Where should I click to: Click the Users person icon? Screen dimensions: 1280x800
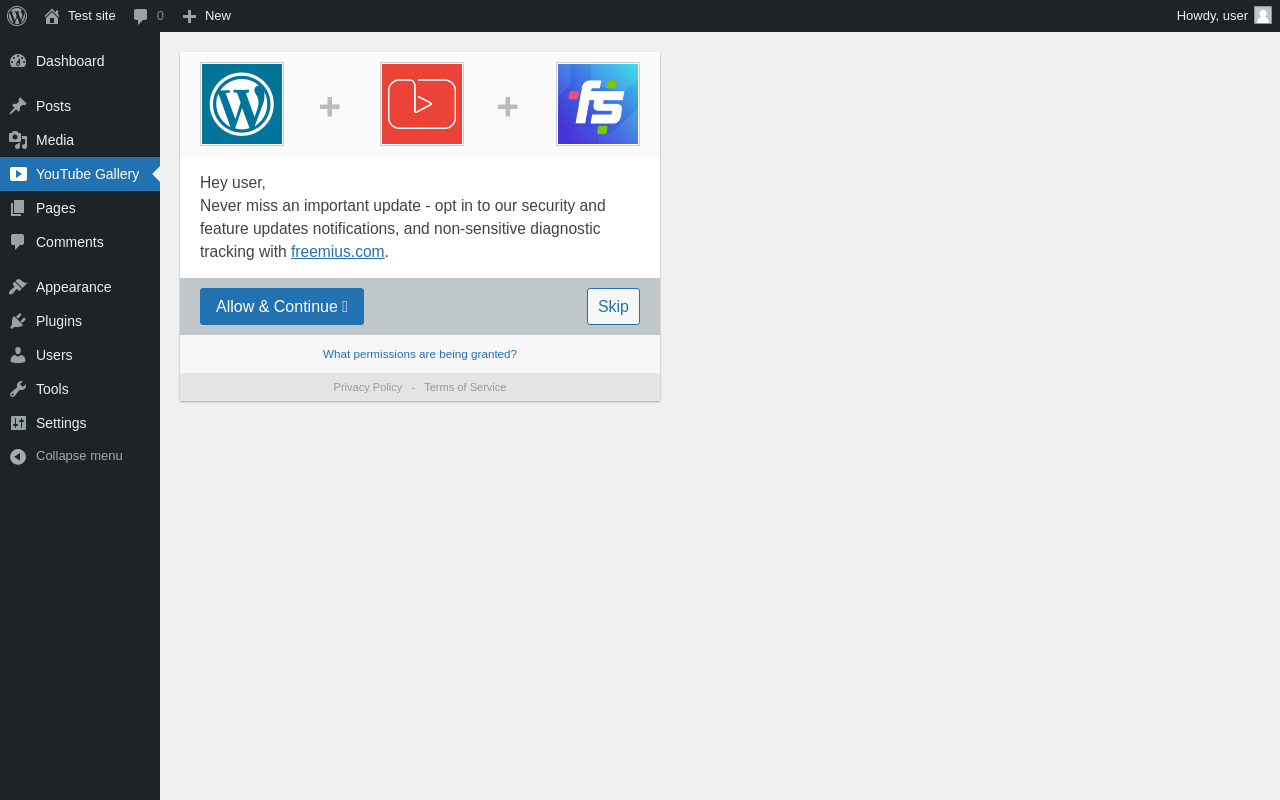[18, 355]
